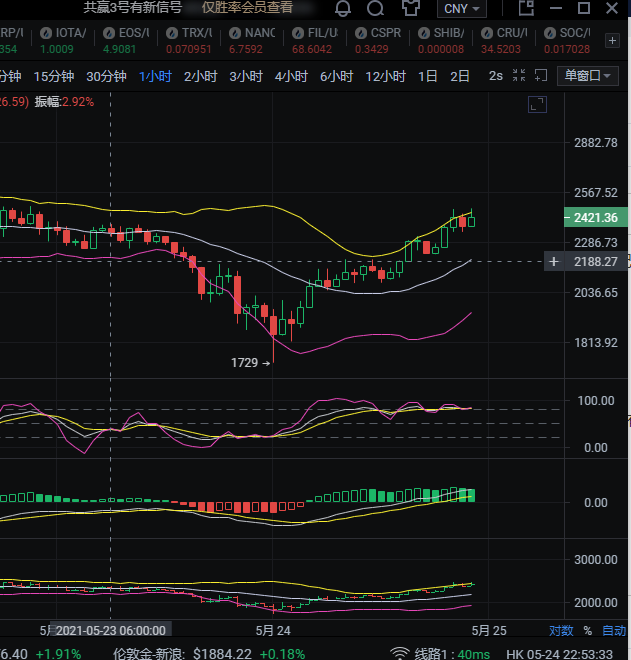Expand the chart using the corner maximize icon
The width and height of the screenshot is (631, 660).
(537, 105)
